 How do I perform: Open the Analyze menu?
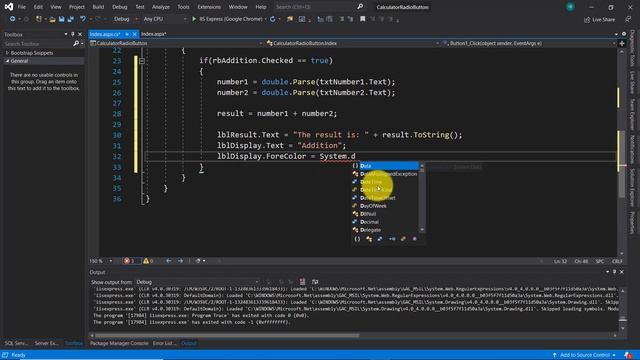[x=161, y=7]
